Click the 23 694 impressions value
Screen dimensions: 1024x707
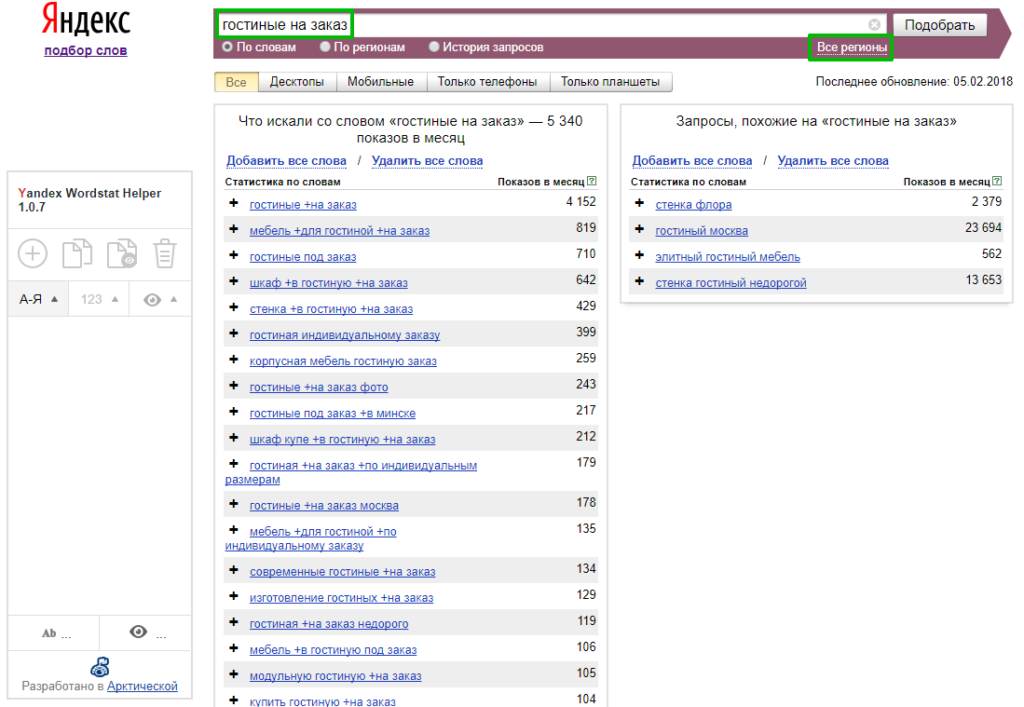tap(983, 228)
